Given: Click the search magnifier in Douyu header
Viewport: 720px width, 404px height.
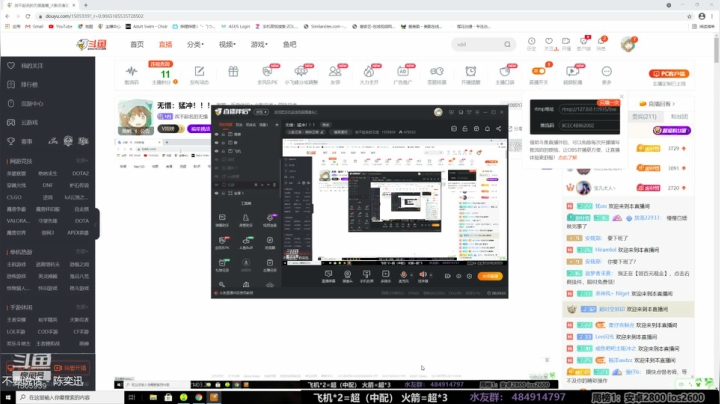Looking at the screenshot, I should pyautogui.click(x=507, y=45).
